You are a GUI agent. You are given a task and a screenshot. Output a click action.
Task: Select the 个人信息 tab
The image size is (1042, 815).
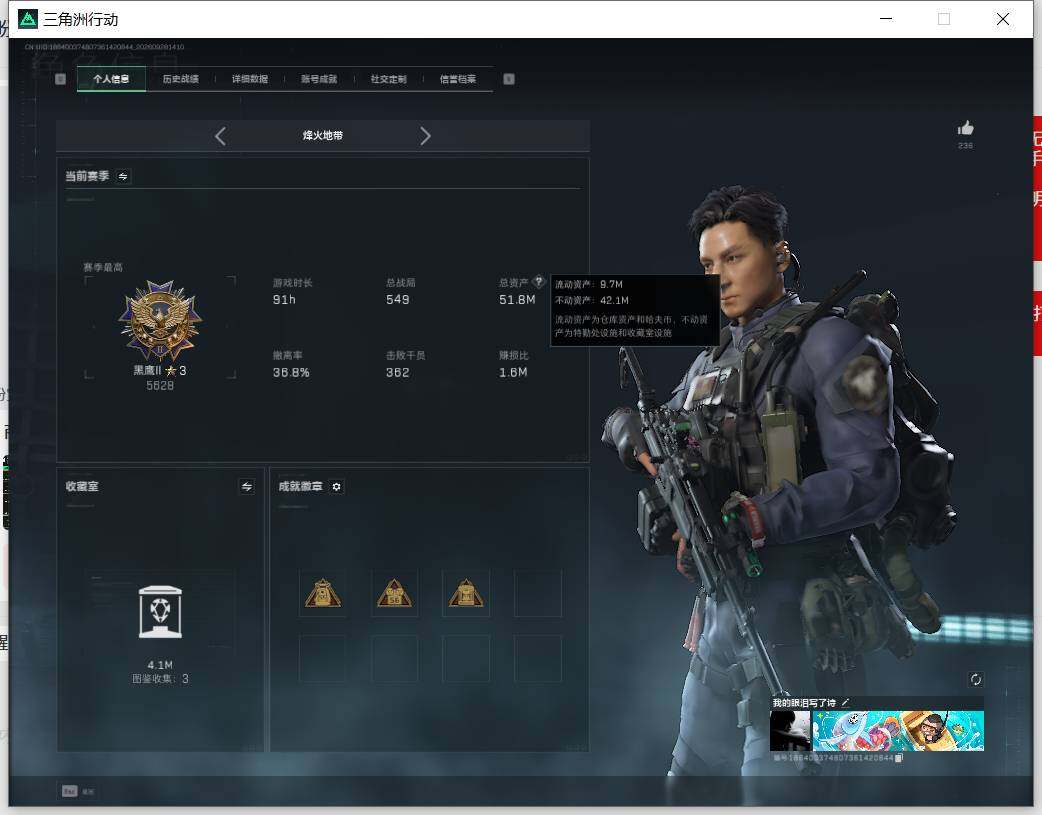click(x=111, y=79)
